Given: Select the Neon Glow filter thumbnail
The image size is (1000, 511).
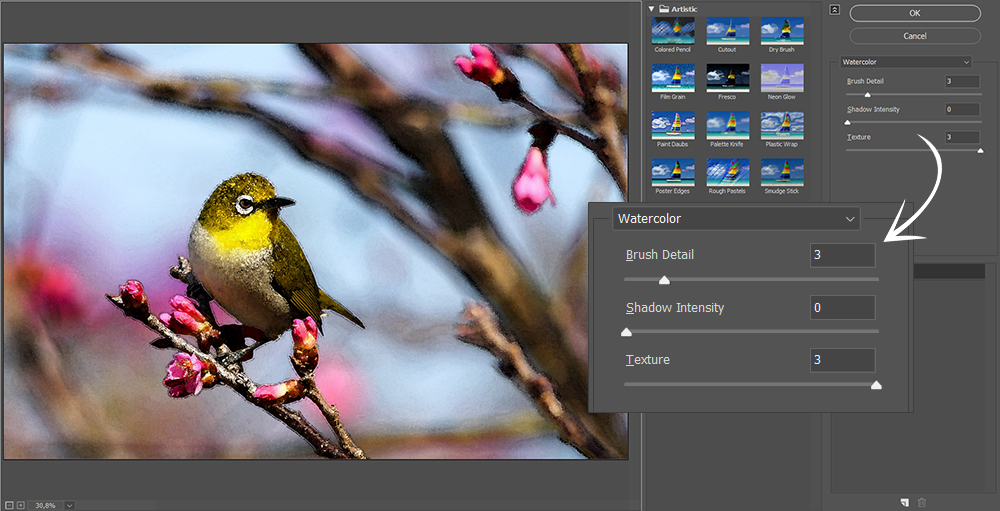Looking at the screenshot, I should (x=782, y=78).
